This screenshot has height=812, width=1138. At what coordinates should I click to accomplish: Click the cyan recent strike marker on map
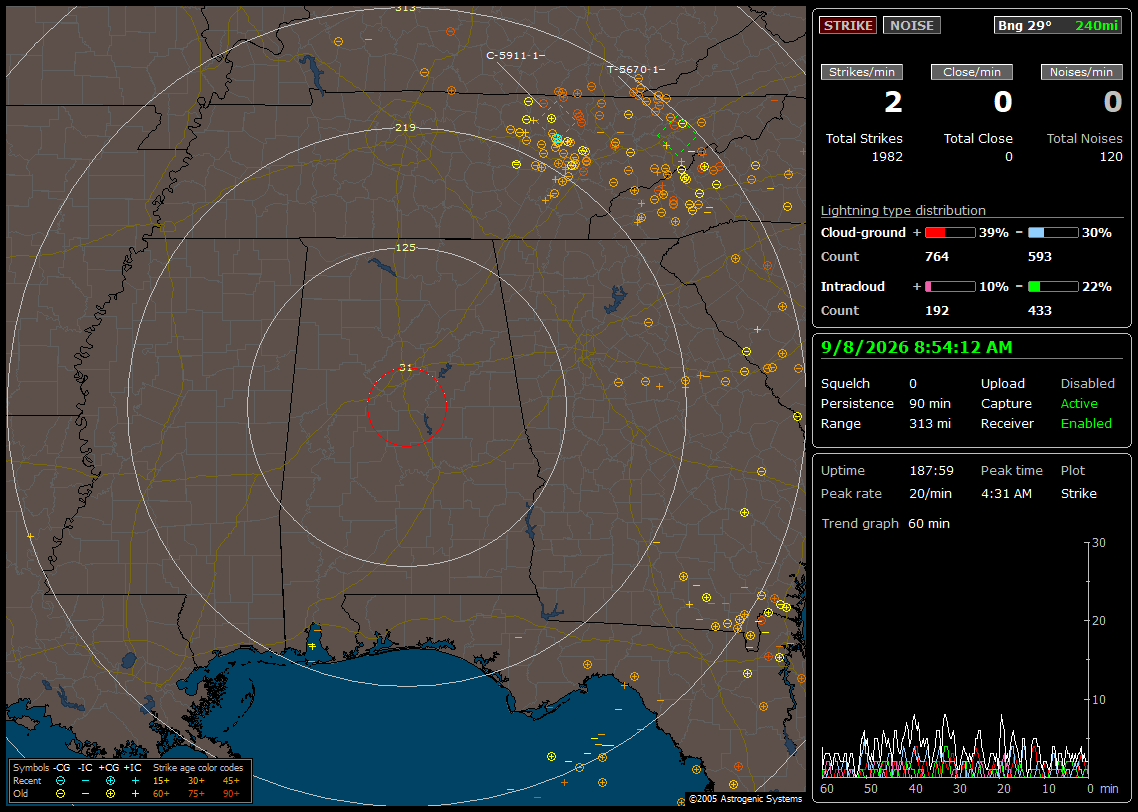[557, 138]
